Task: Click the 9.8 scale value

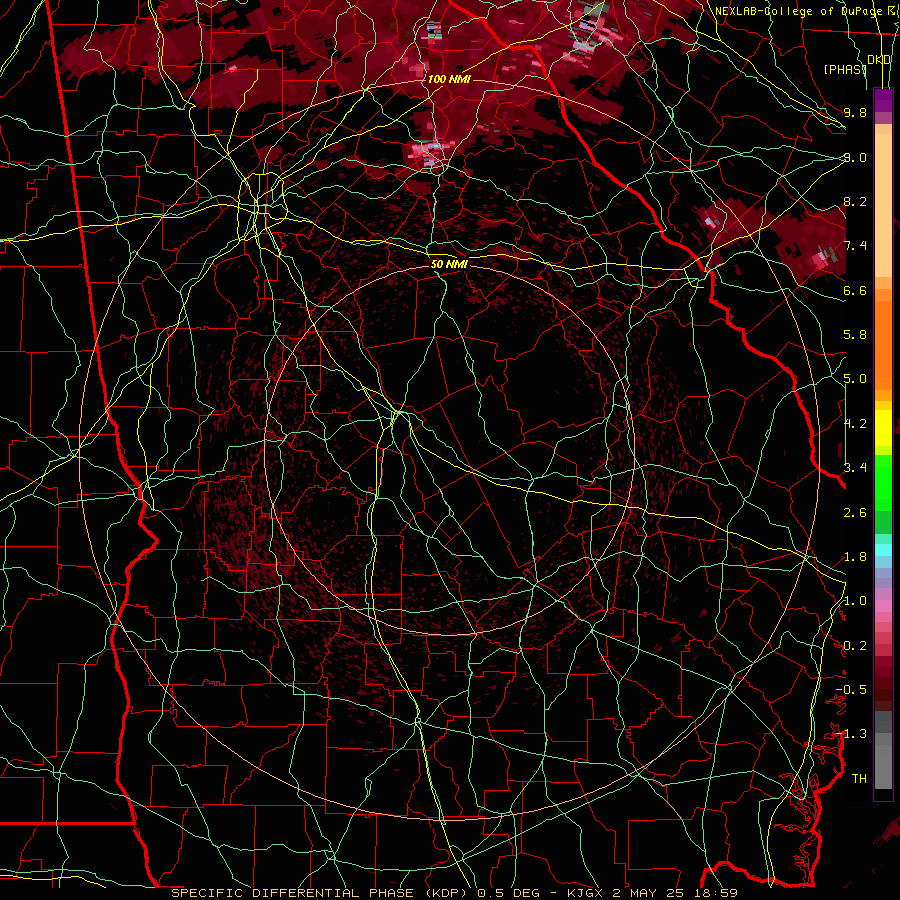Action: tap(855, 112)
